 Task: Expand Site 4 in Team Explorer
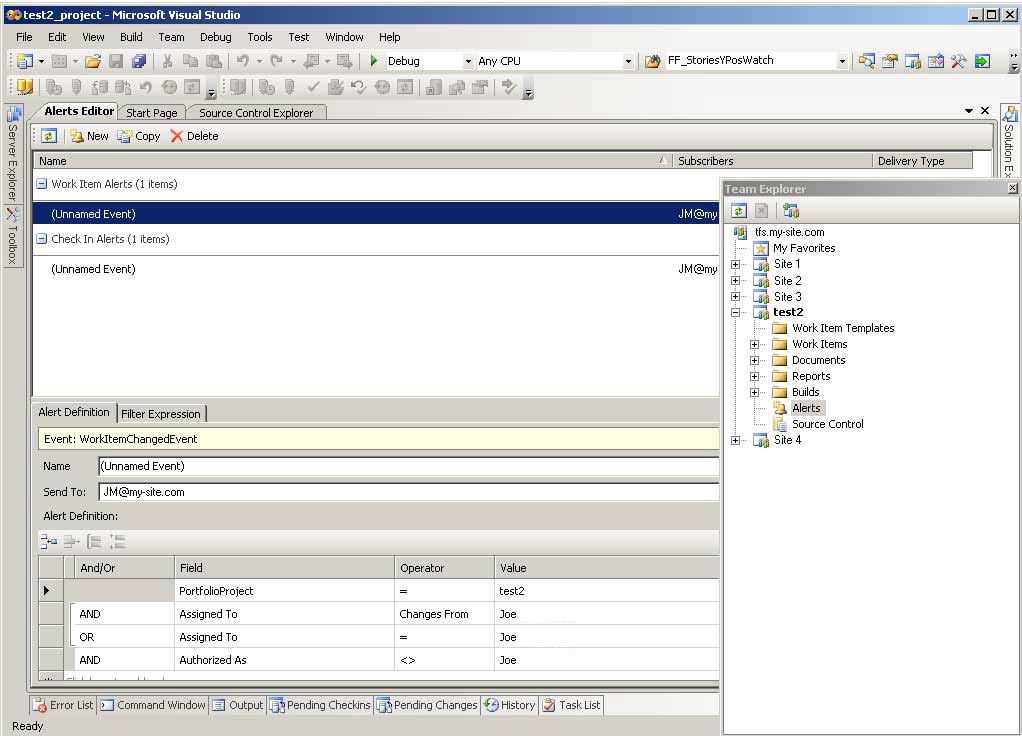736,440
